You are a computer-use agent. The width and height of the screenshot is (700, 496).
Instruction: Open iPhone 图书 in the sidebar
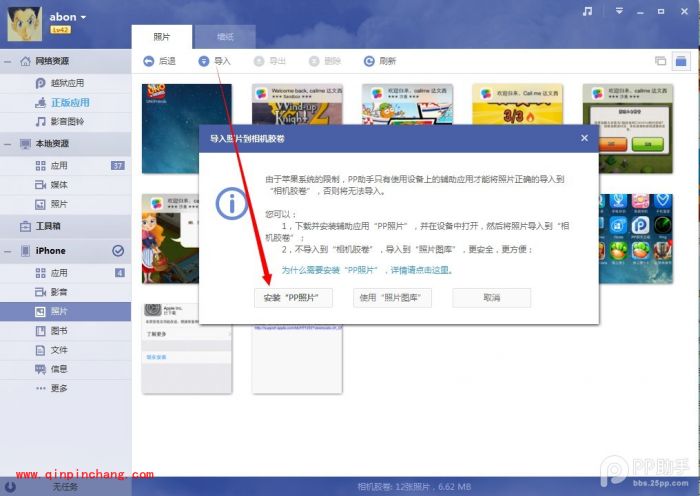tap(65, 331)
